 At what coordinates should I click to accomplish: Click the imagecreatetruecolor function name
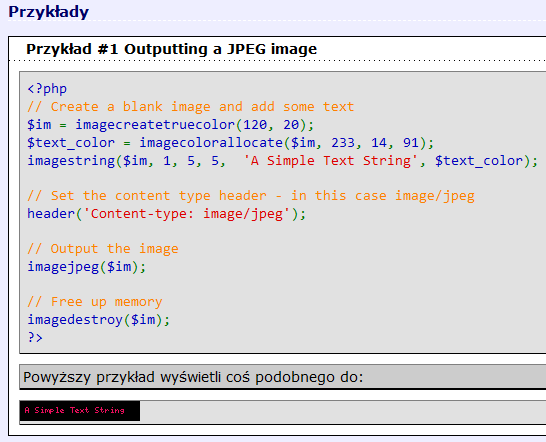(155, 125)
